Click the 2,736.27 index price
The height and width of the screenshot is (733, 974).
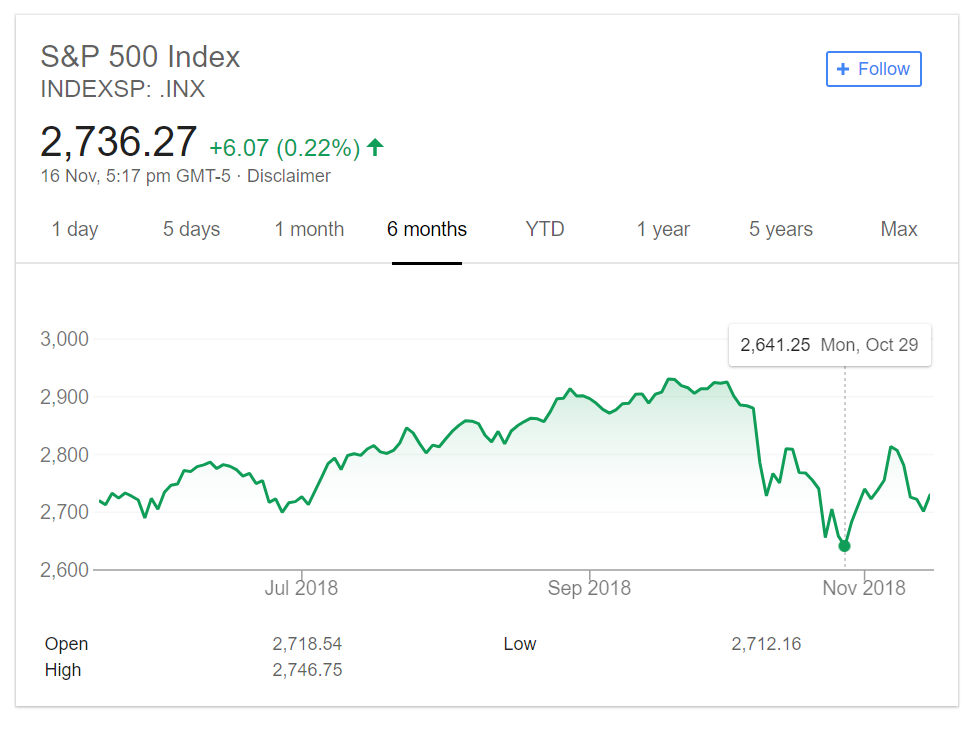pyautogui.click(x=119, y=142)
